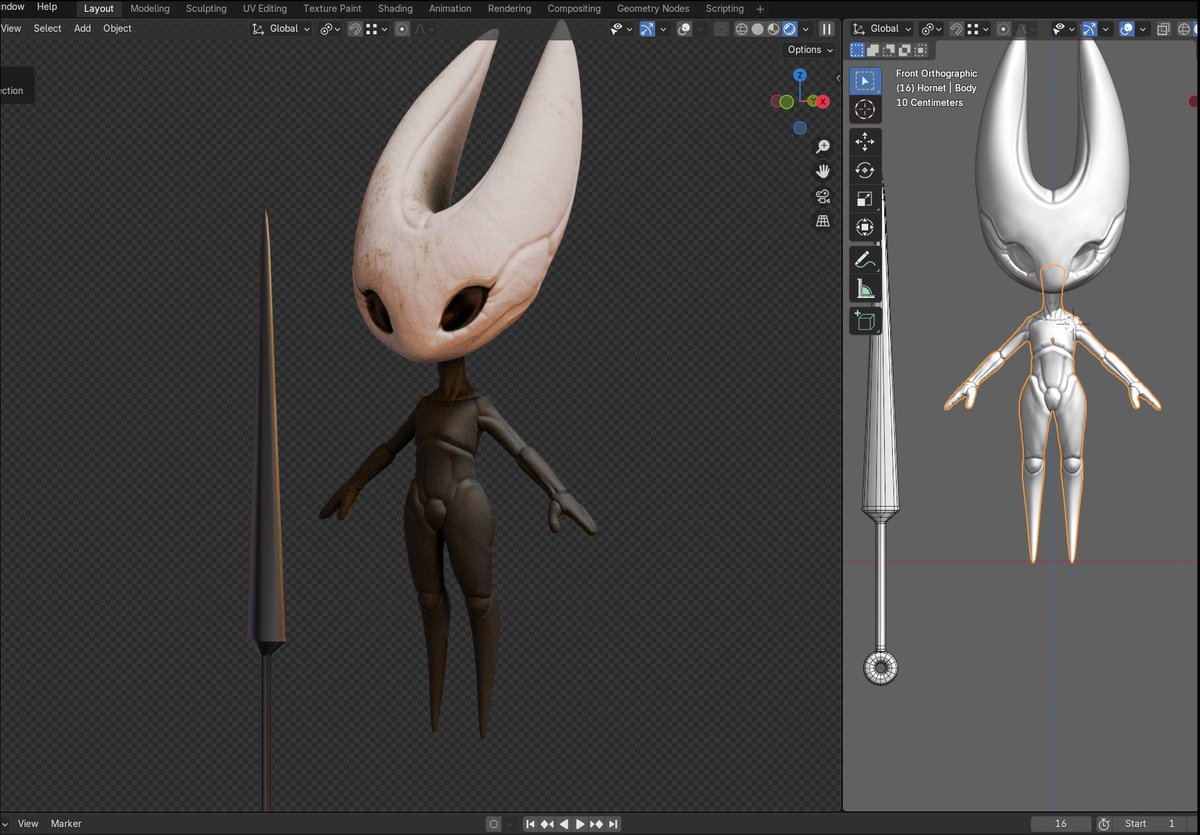Viewport: 1200px width, 835px height.
Task: Switch perspective/orthographic grid icon in left viewport
Action: tap(823, 221)
